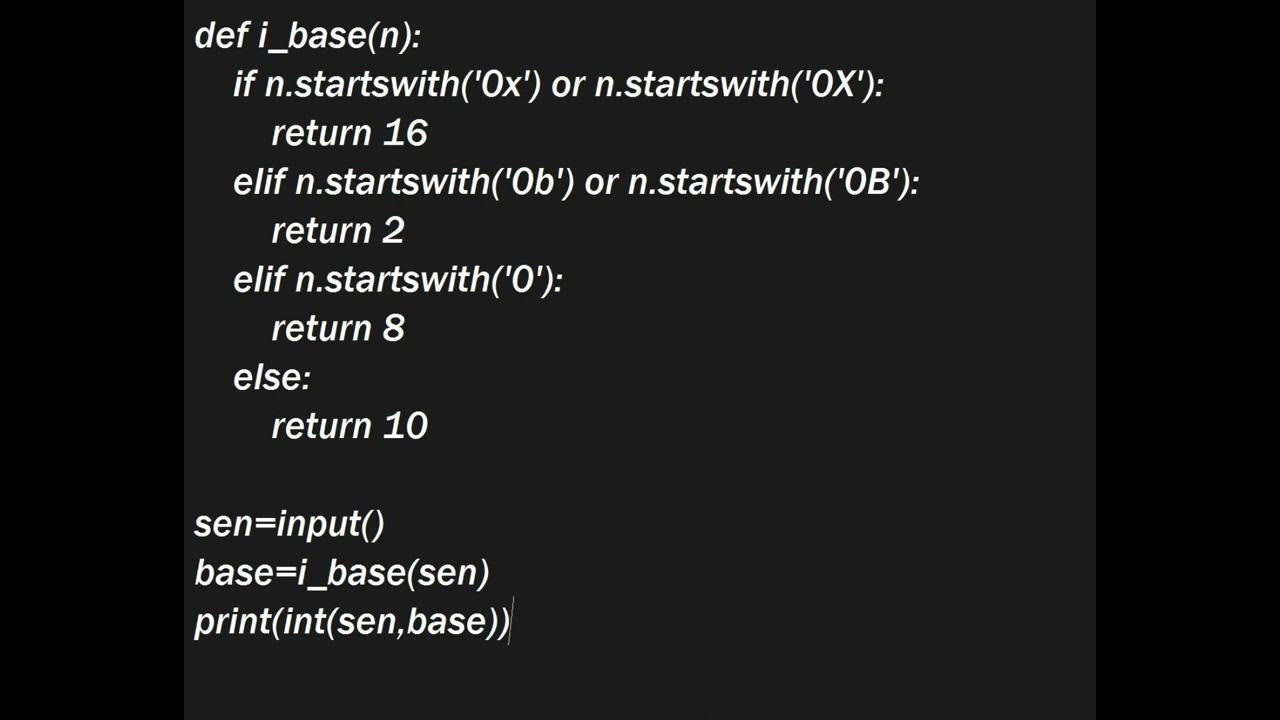Click the 'print' function name
Screen dimensions: 1280x720
click(233, 623)
